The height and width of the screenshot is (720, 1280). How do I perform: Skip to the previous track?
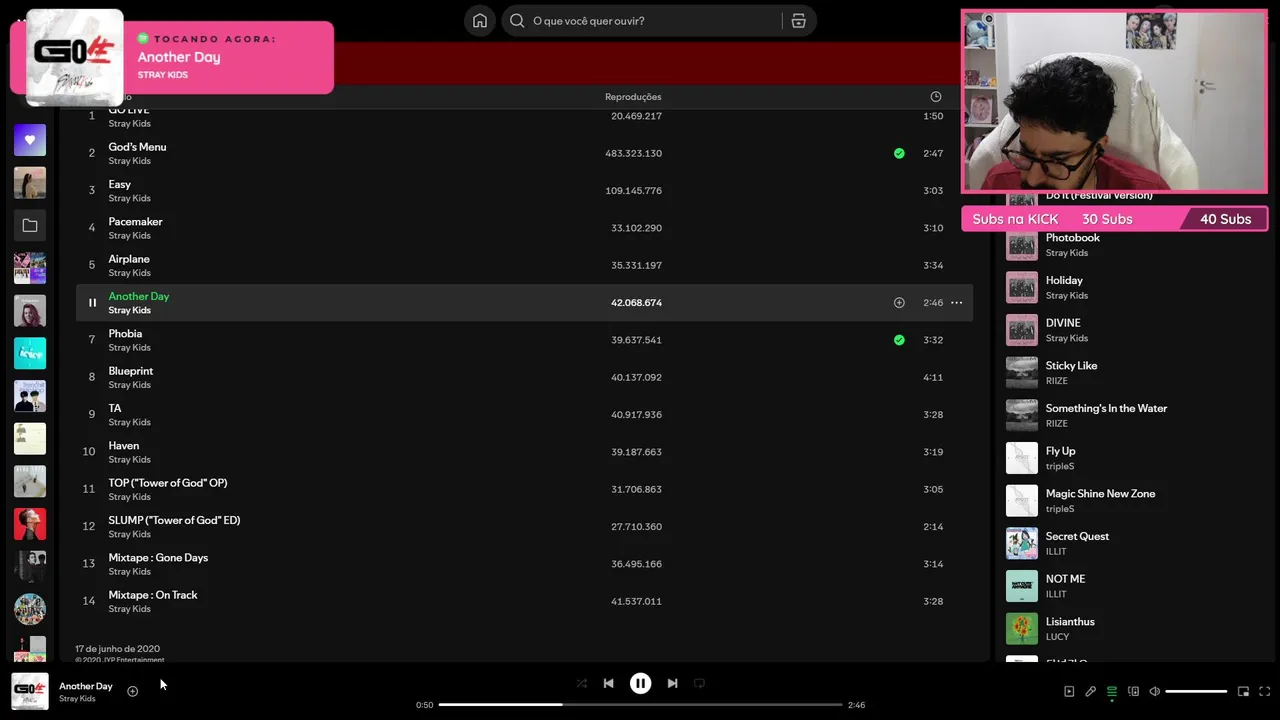coord(608,683)
